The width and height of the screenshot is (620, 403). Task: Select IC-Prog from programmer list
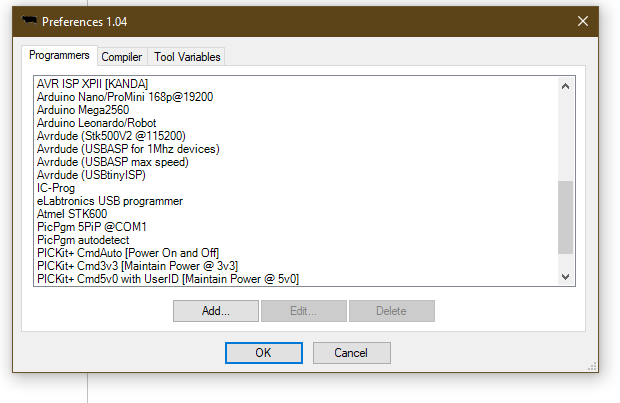tap(57, 188)
